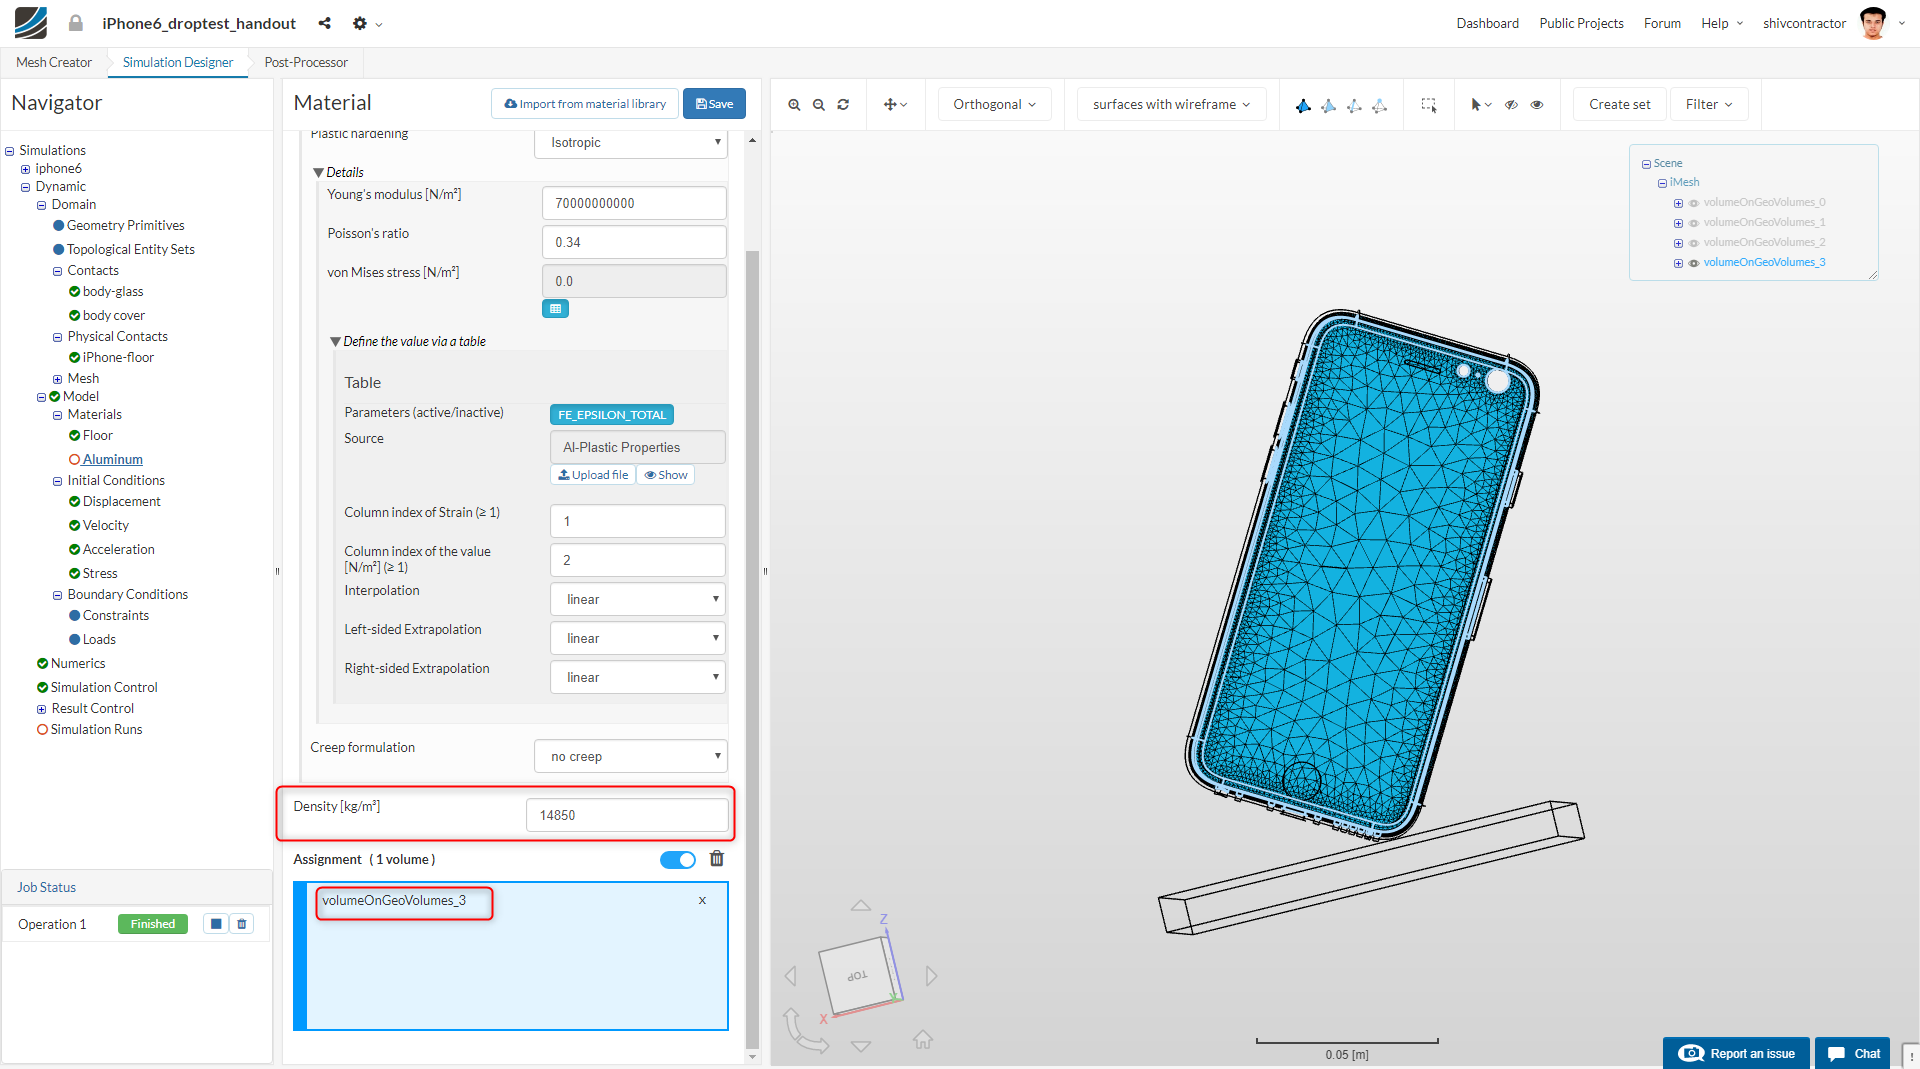This screenshot has width=1920, height=1069.
Task: Open the move/pan view tool menu
Action: [895, 105]
